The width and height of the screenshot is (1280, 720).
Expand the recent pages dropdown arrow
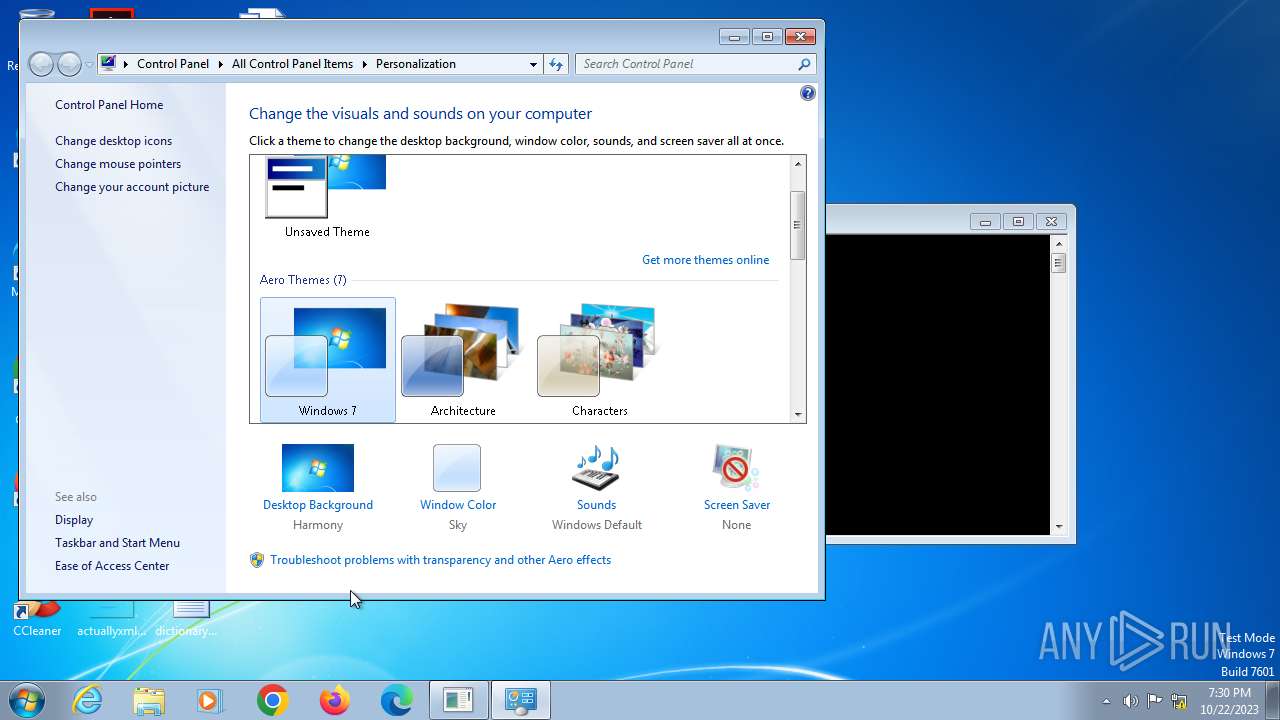89,64
